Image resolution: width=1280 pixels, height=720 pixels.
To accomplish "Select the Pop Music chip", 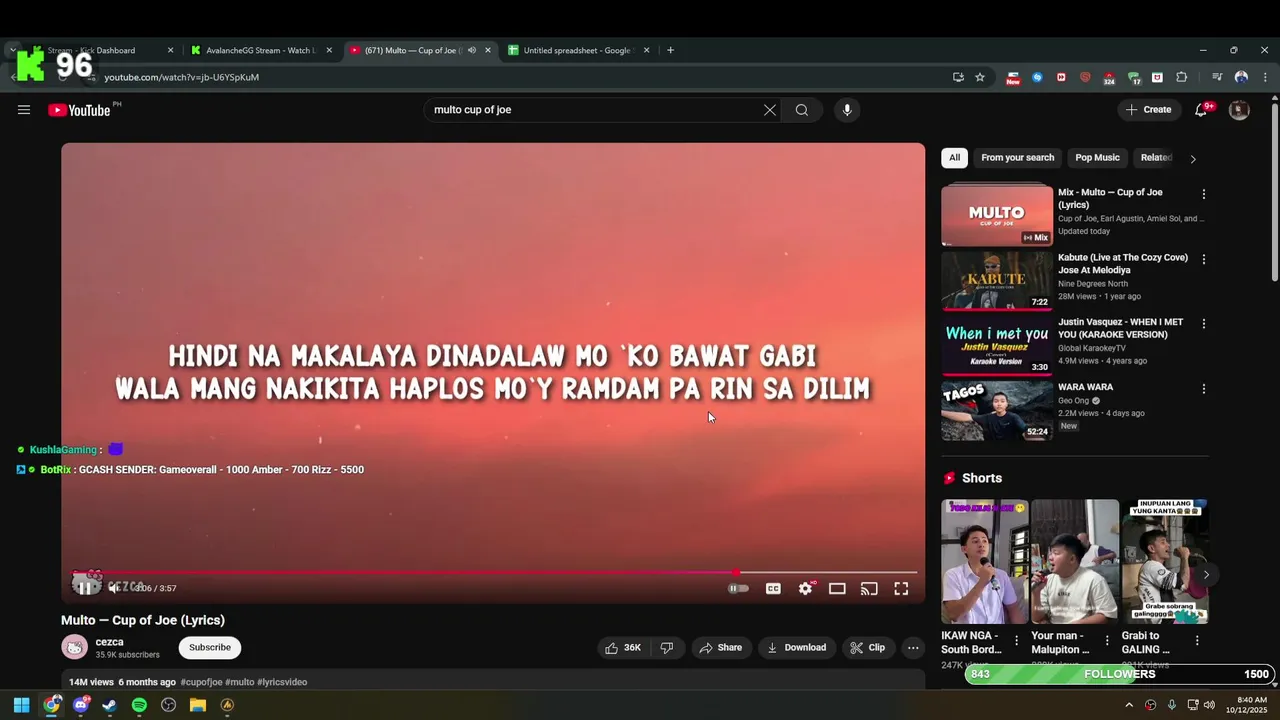I will pos(1097,158).
